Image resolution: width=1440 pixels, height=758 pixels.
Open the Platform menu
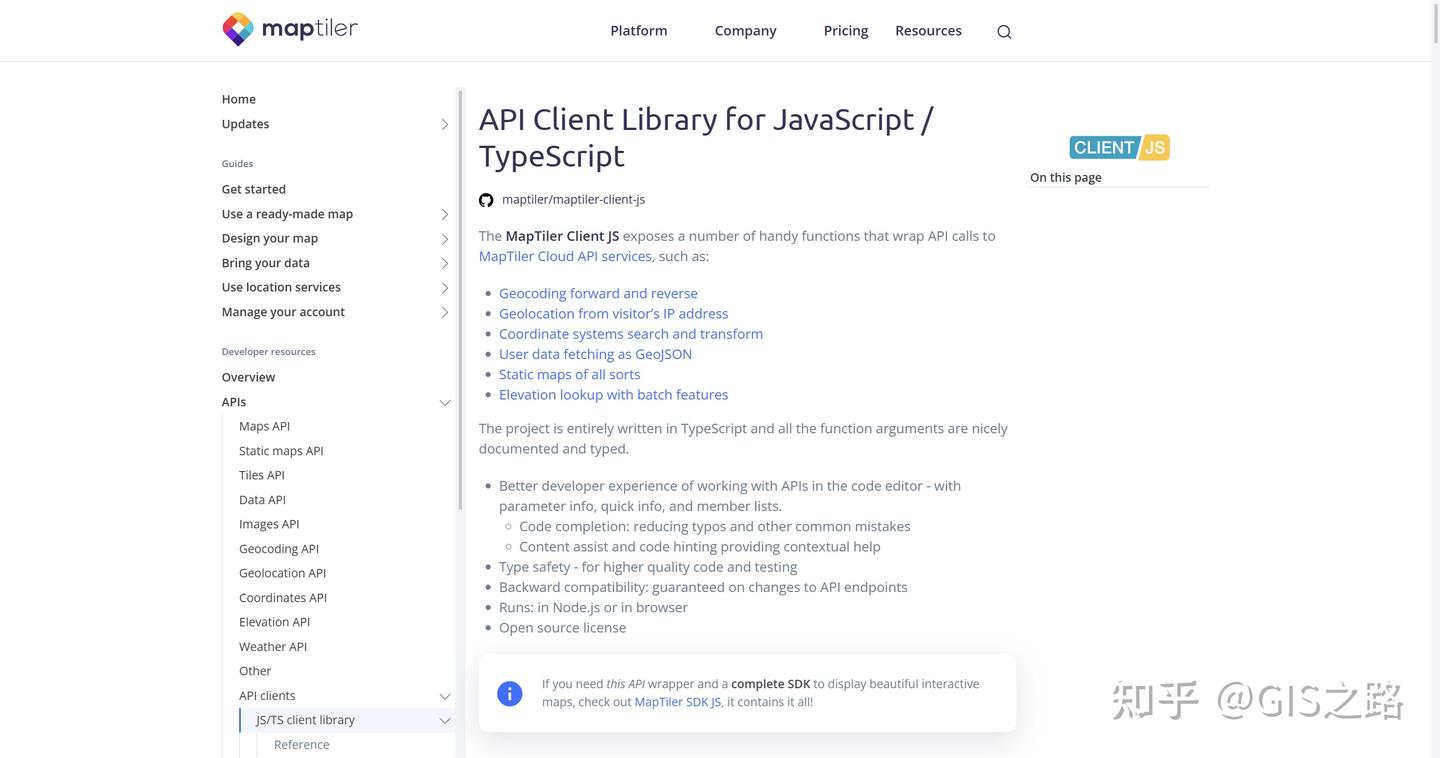click(639, 31)
